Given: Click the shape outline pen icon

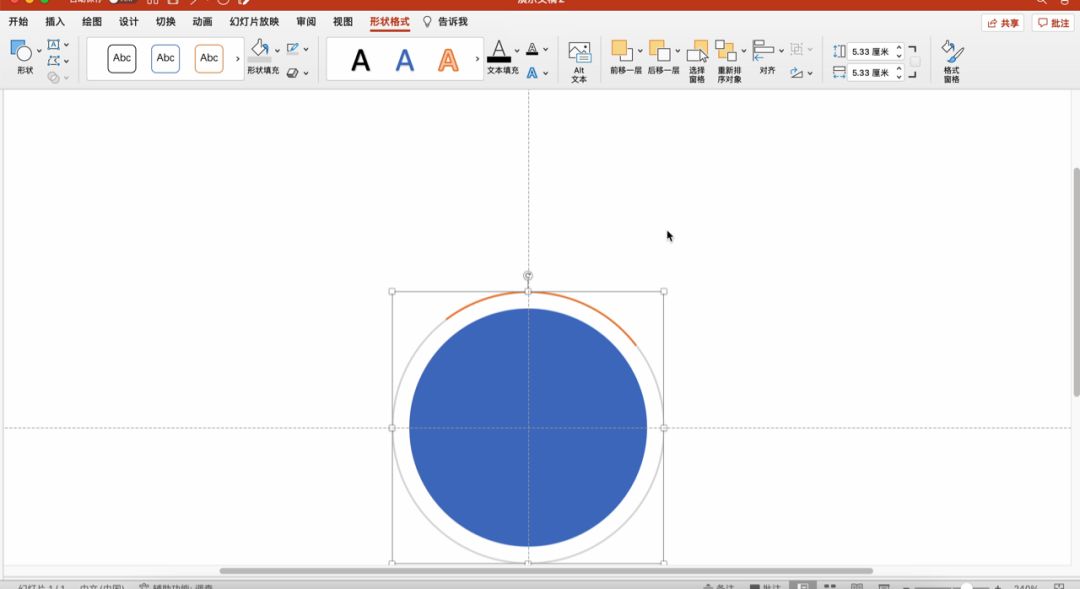Looking at the screenshot, I should [x=293, y=49].
